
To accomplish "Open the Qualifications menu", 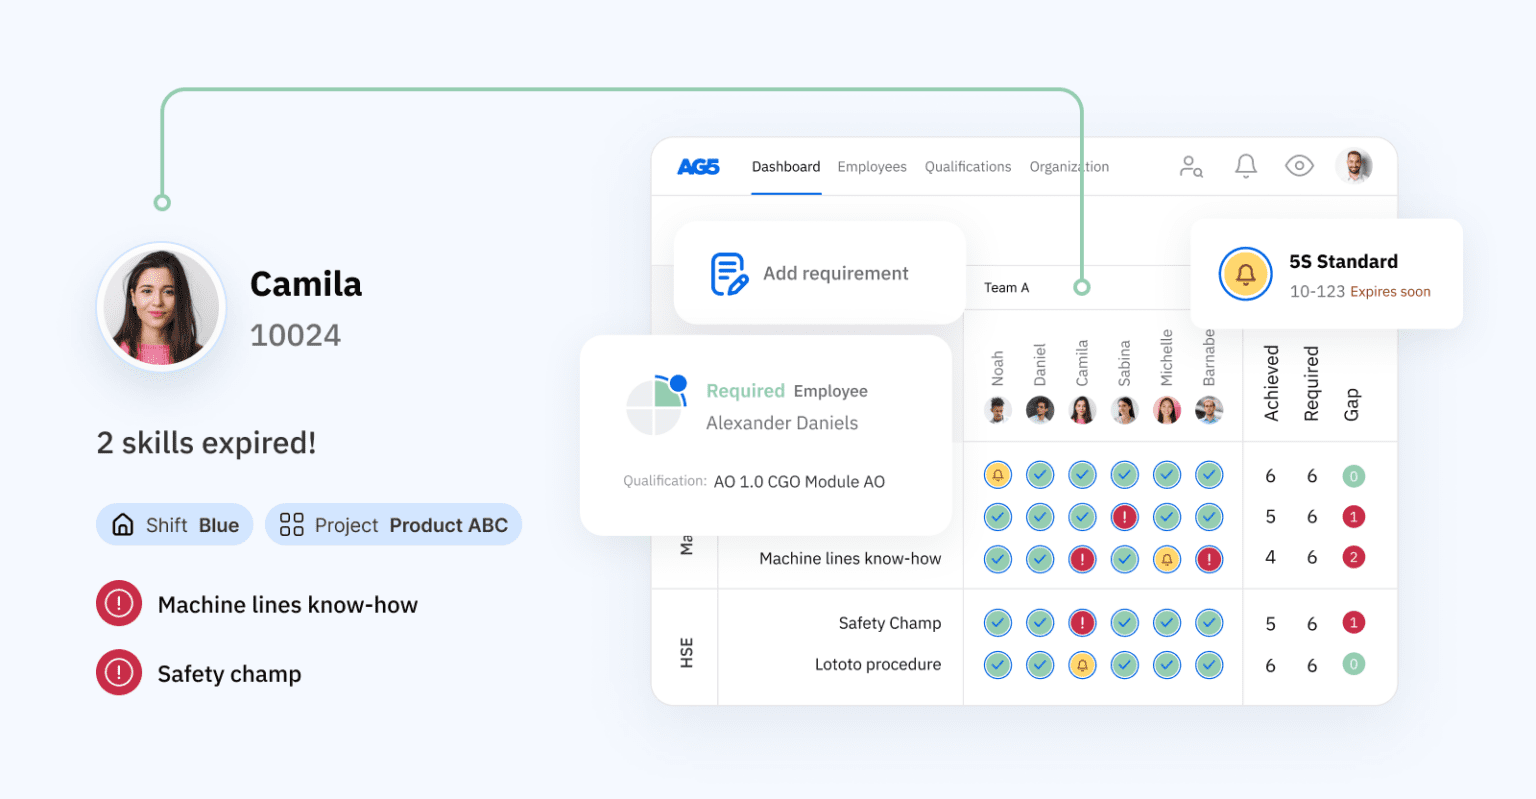I will tap(967, 167).
